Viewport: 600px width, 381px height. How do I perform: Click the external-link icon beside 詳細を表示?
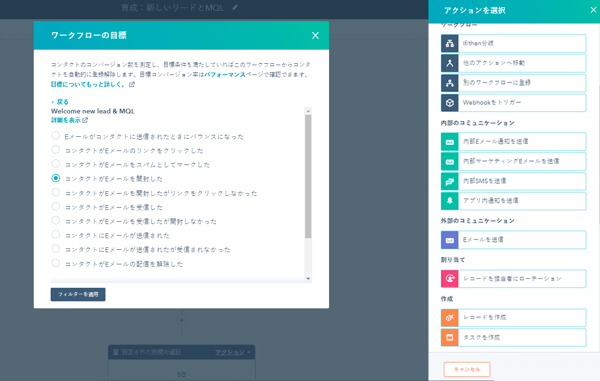pyautogui.click(x=85, y=120)
